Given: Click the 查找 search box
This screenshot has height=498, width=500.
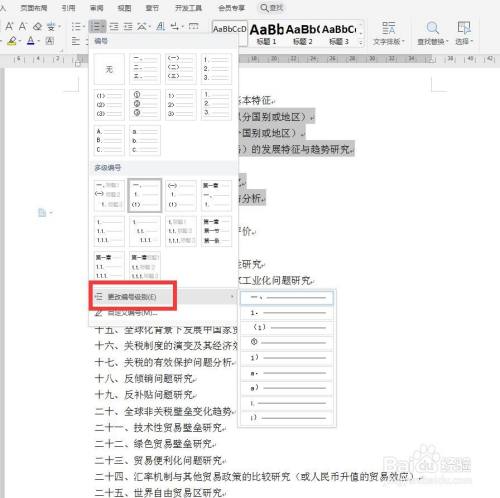Looking at the screenshot, I should tap(272, 8).
